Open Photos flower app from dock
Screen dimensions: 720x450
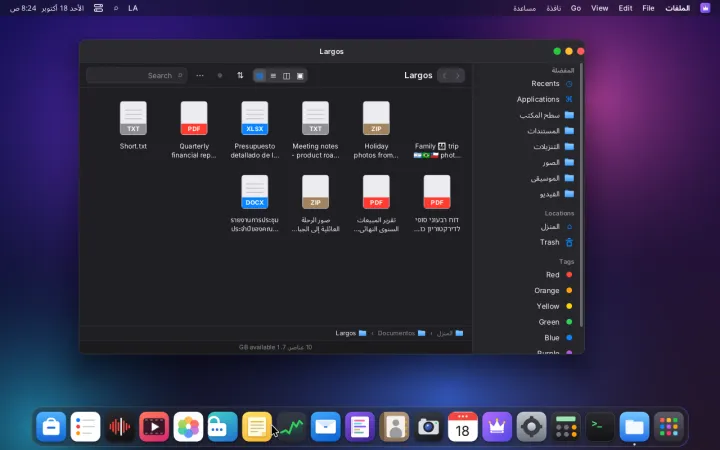point(188,427)
